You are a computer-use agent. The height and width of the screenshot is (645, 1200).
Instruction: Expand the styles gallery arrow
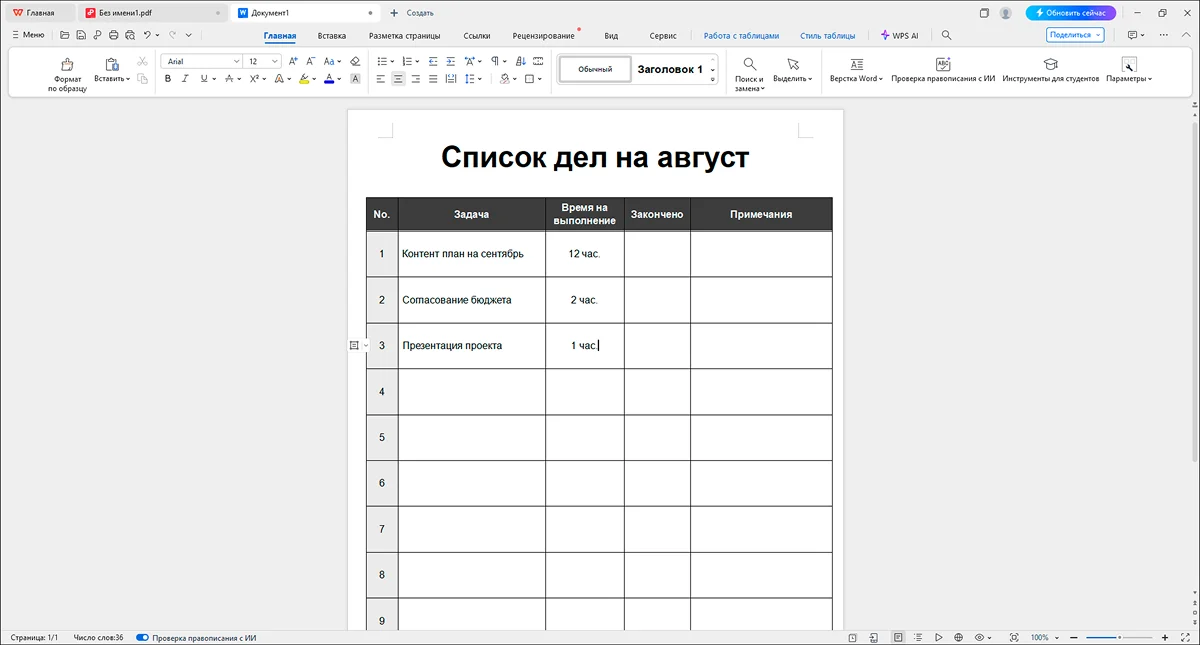[713, 80]
